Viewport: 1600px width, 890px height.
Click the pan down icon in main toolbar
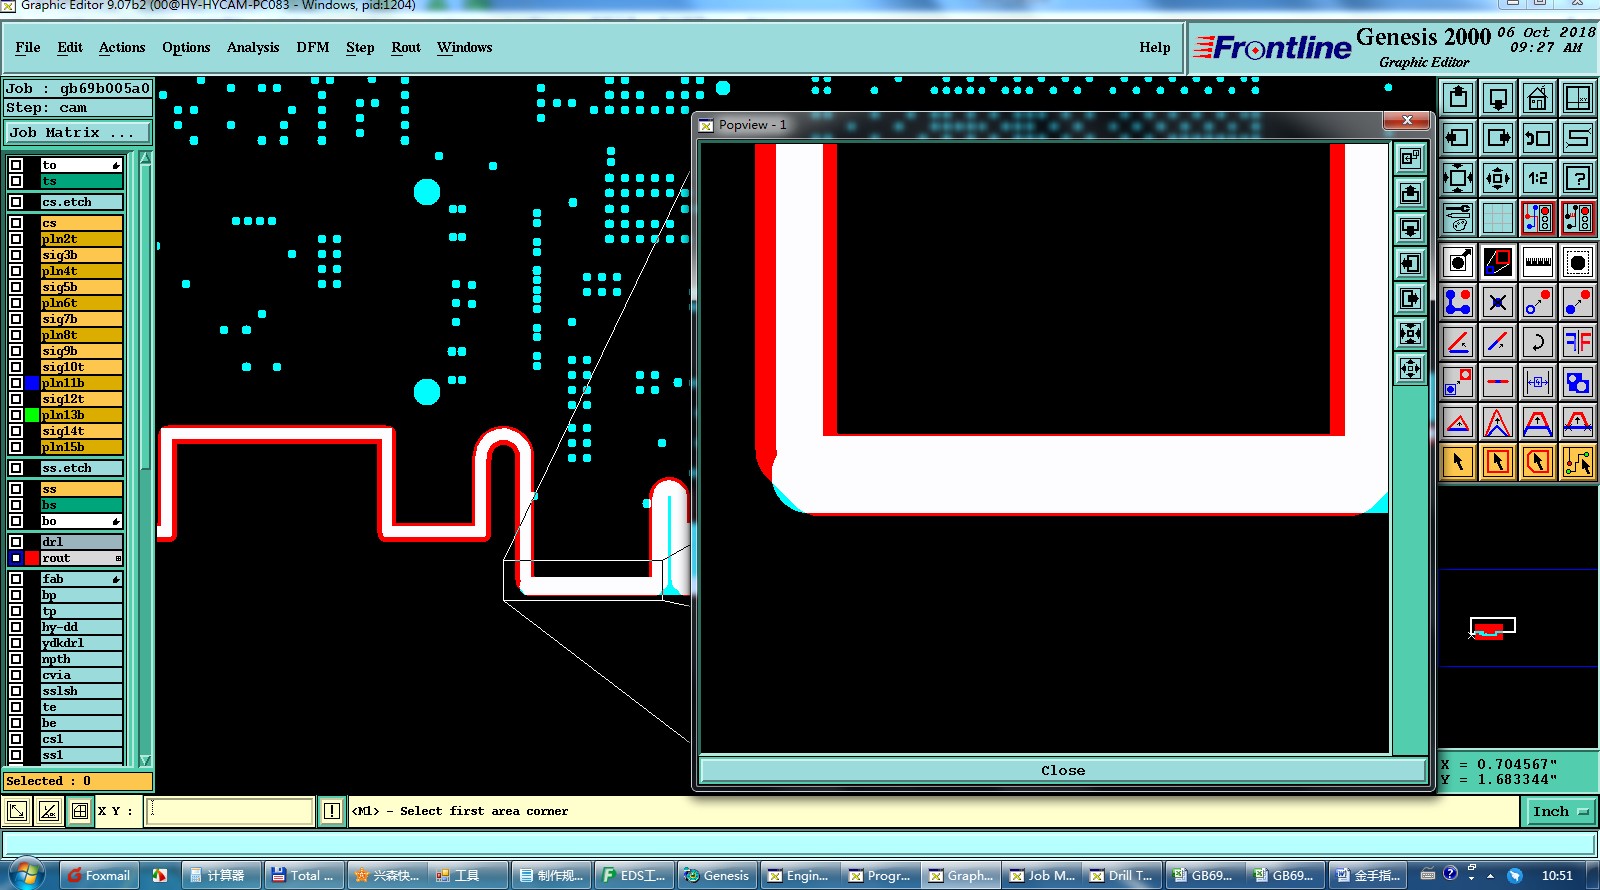[x=1498, y=98]
